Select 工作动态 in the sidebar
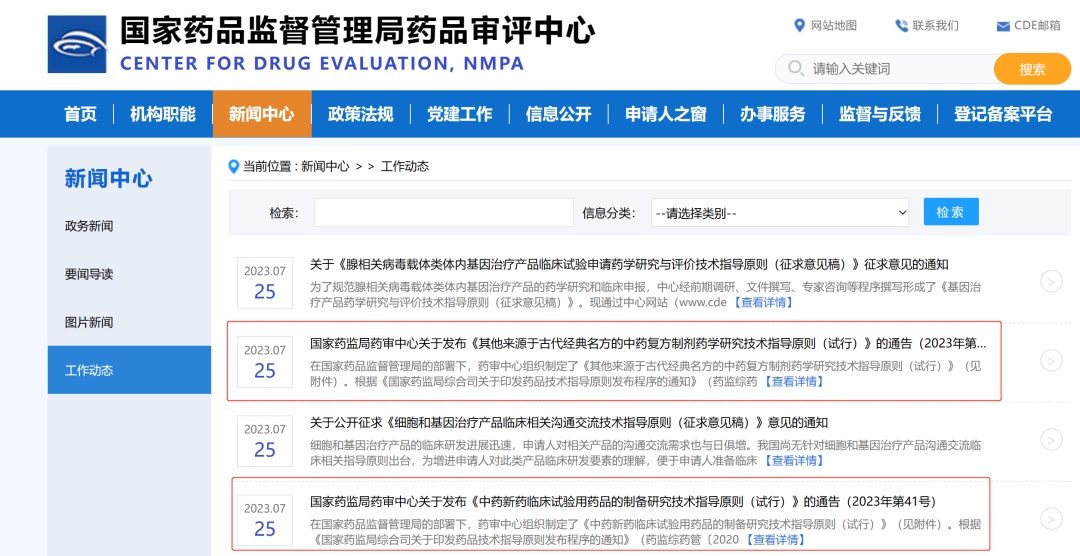Screen dimensions: 1080x556 [129, 370]
